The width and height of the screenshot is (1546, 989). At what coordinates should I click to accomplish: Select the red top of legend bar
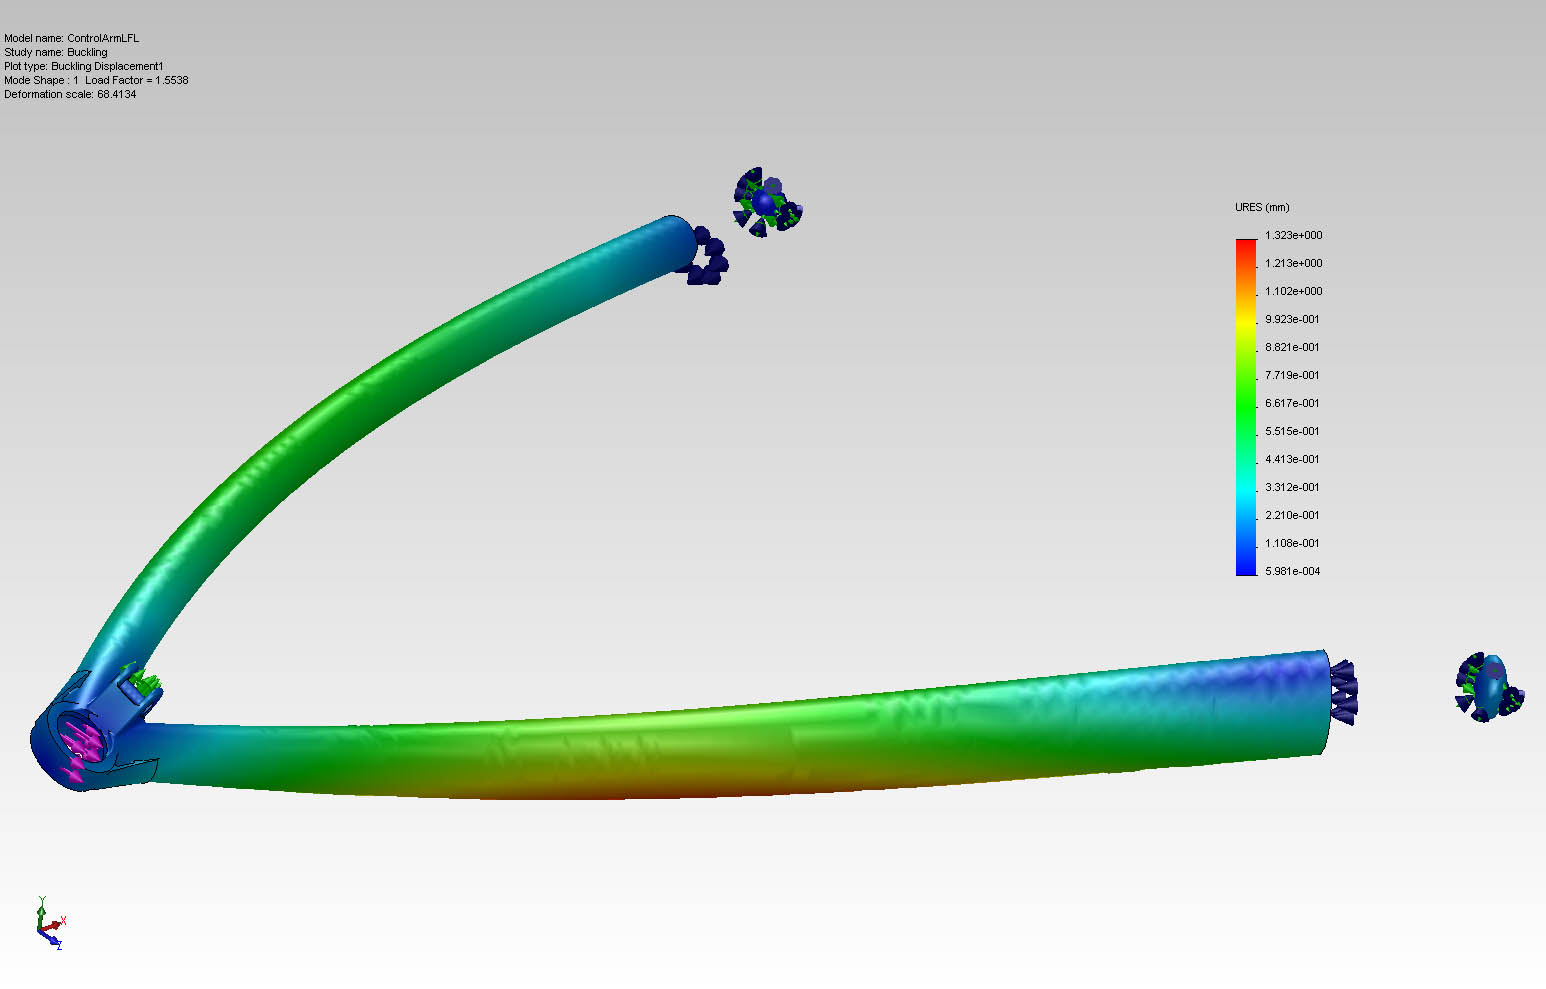[1245, 246]
